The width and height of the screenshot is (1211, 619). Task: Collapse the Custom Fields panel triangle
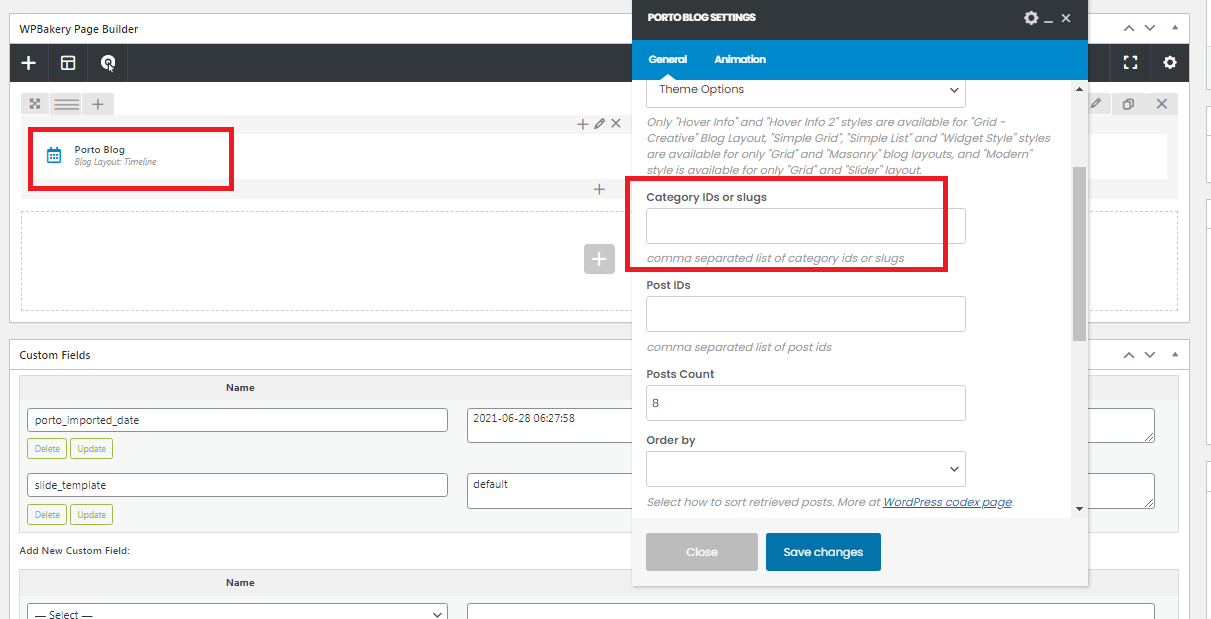point(1174,355)
